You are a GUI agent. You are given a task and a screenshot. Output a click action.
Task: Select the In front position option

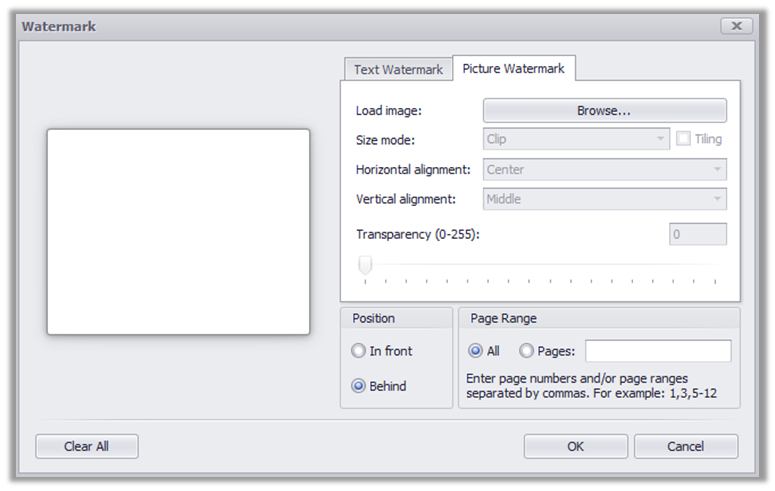point(358,351)
